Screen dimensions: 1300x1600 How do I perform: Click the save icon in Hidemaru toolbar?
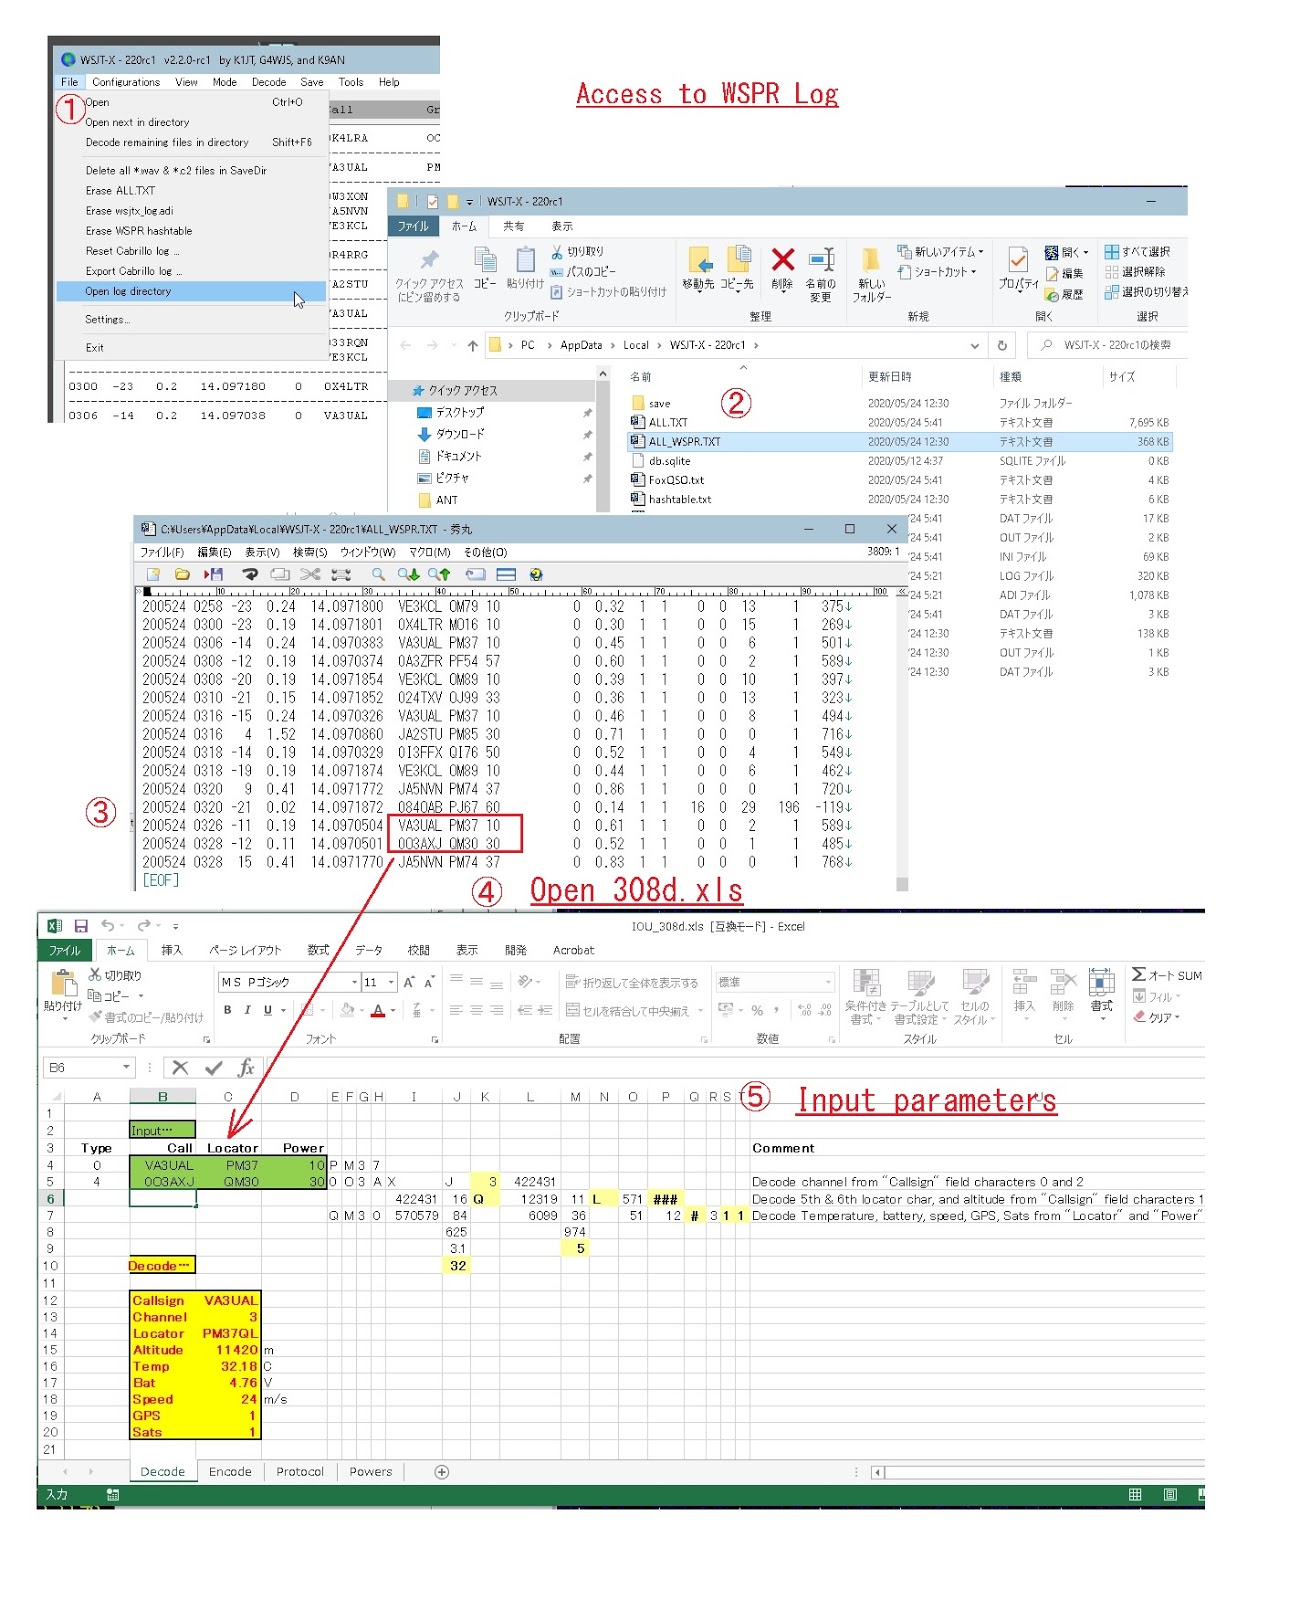(213, 574)
